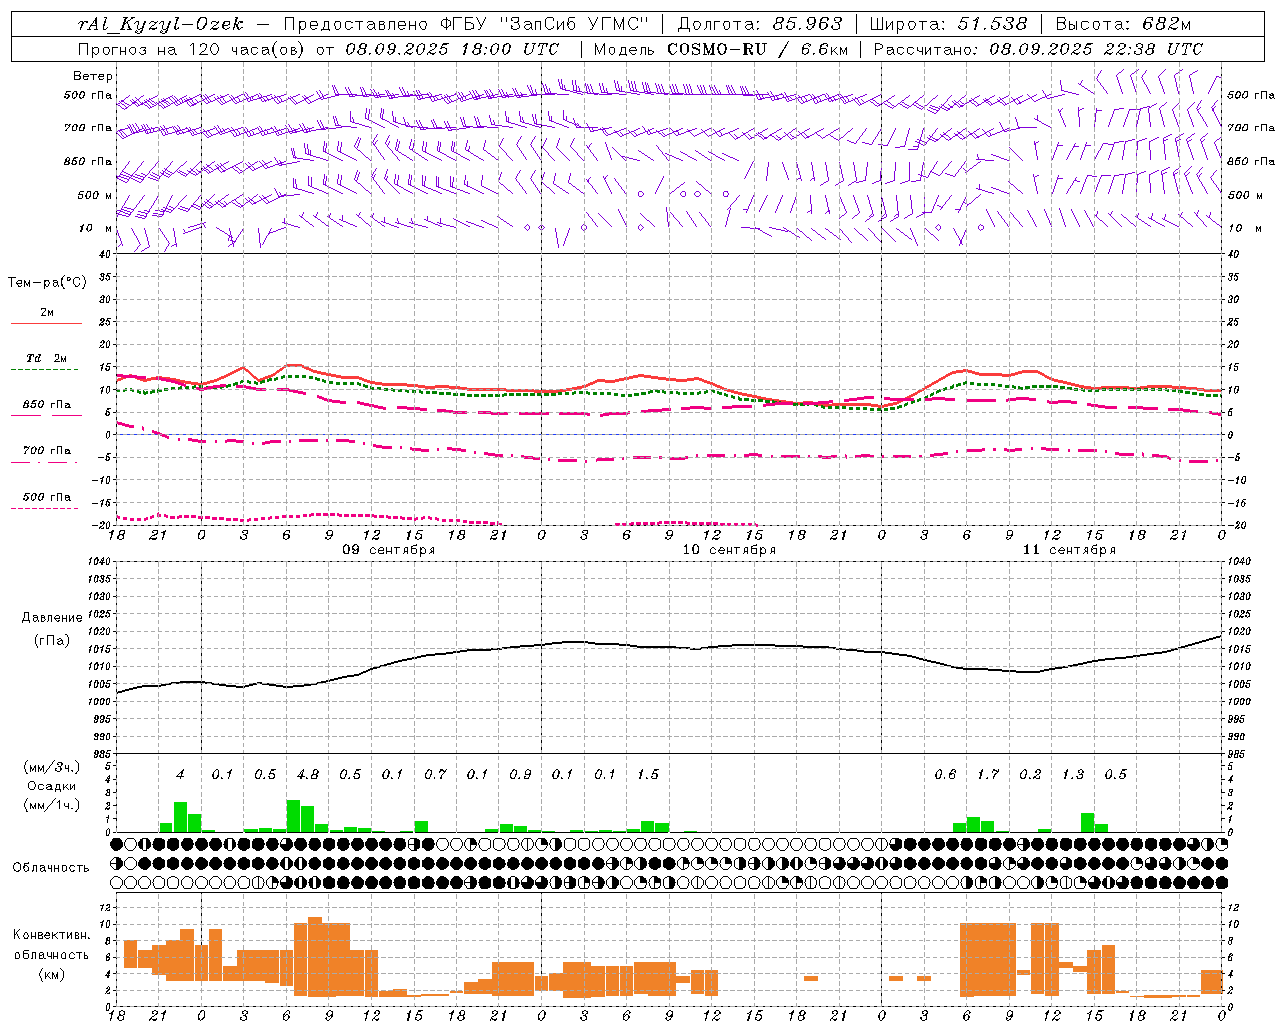Click the Тем-ра(°C) axis title
Viewport: 1280px width, 1024px height.
click(47, 282)
